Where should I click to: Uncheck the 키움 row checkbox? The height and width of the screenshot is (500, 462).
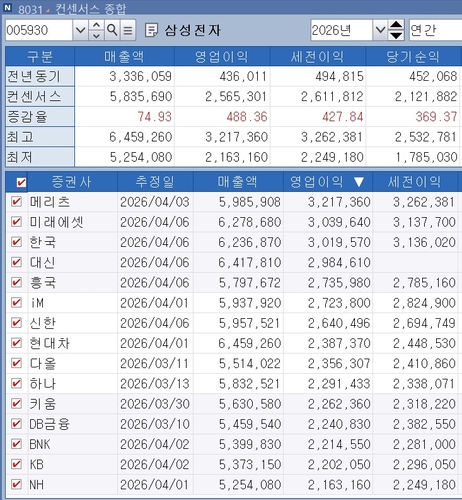(x=16, y=404)
